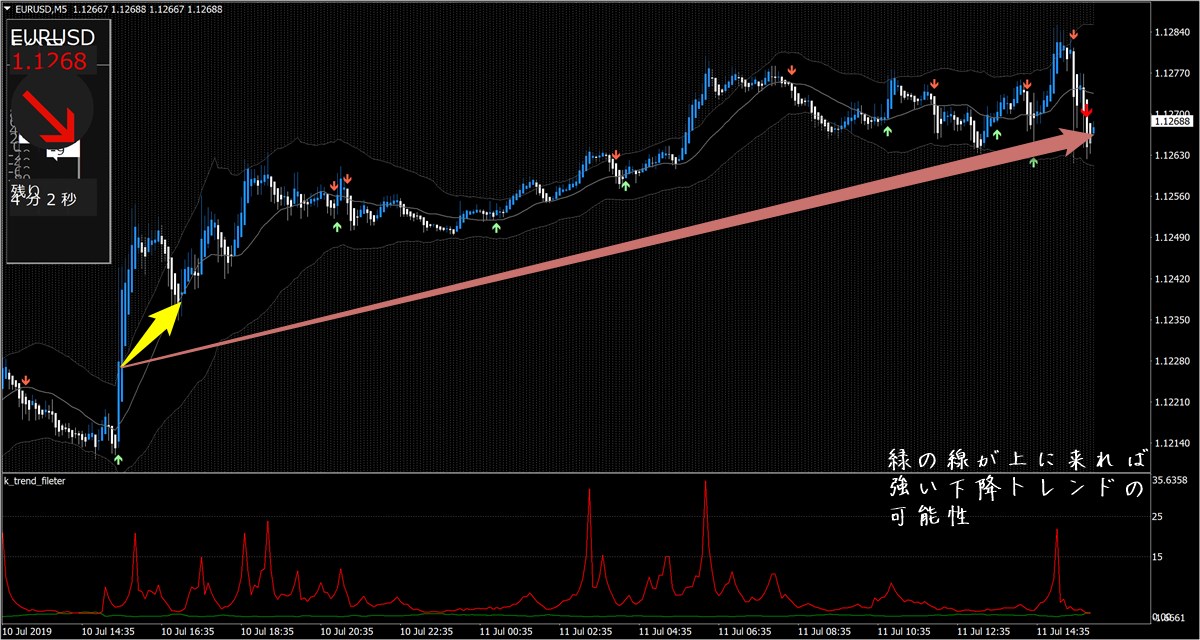1200x640 pixels.
Task: Click the "k_trend_fileter" indicator label
Action: (36, 481)
